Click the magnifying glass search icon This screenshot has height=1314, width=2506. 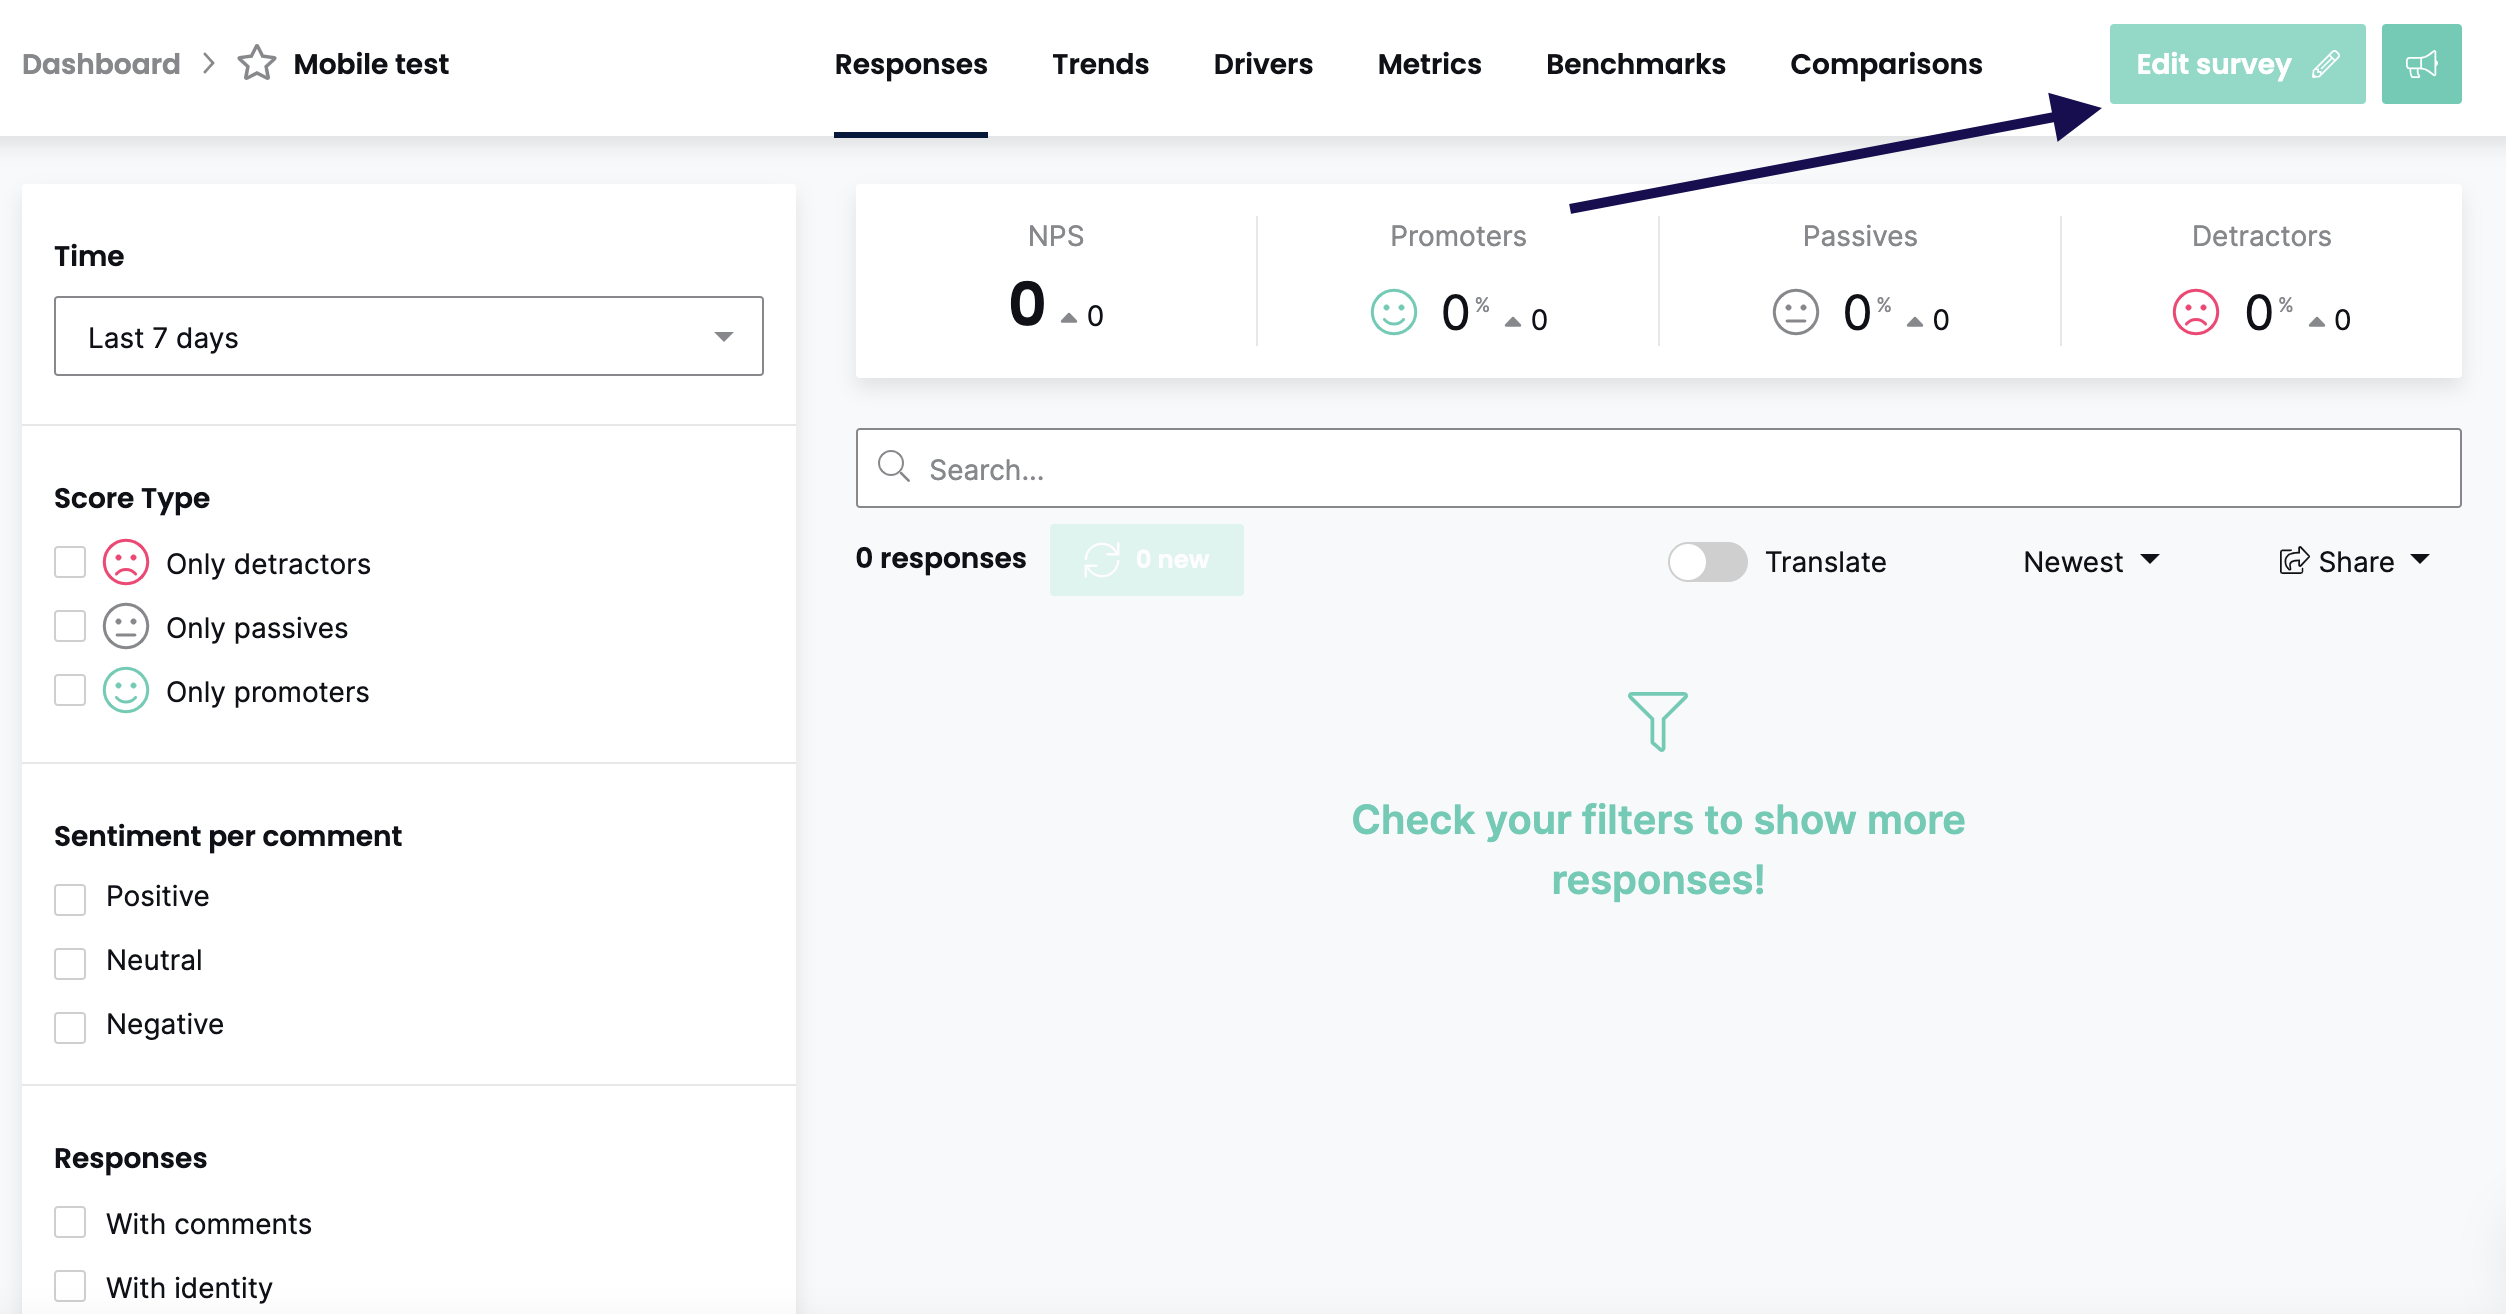[893, 467]
